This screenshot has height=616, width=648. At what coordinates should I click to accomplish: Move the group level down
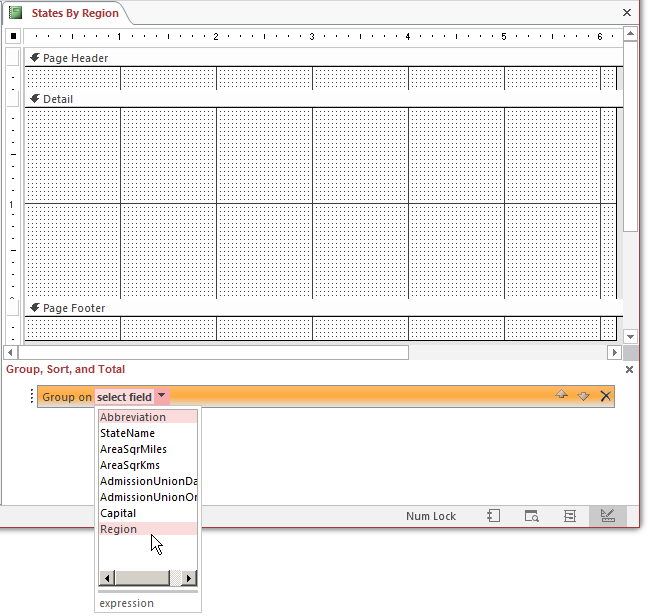coord(583,396)
